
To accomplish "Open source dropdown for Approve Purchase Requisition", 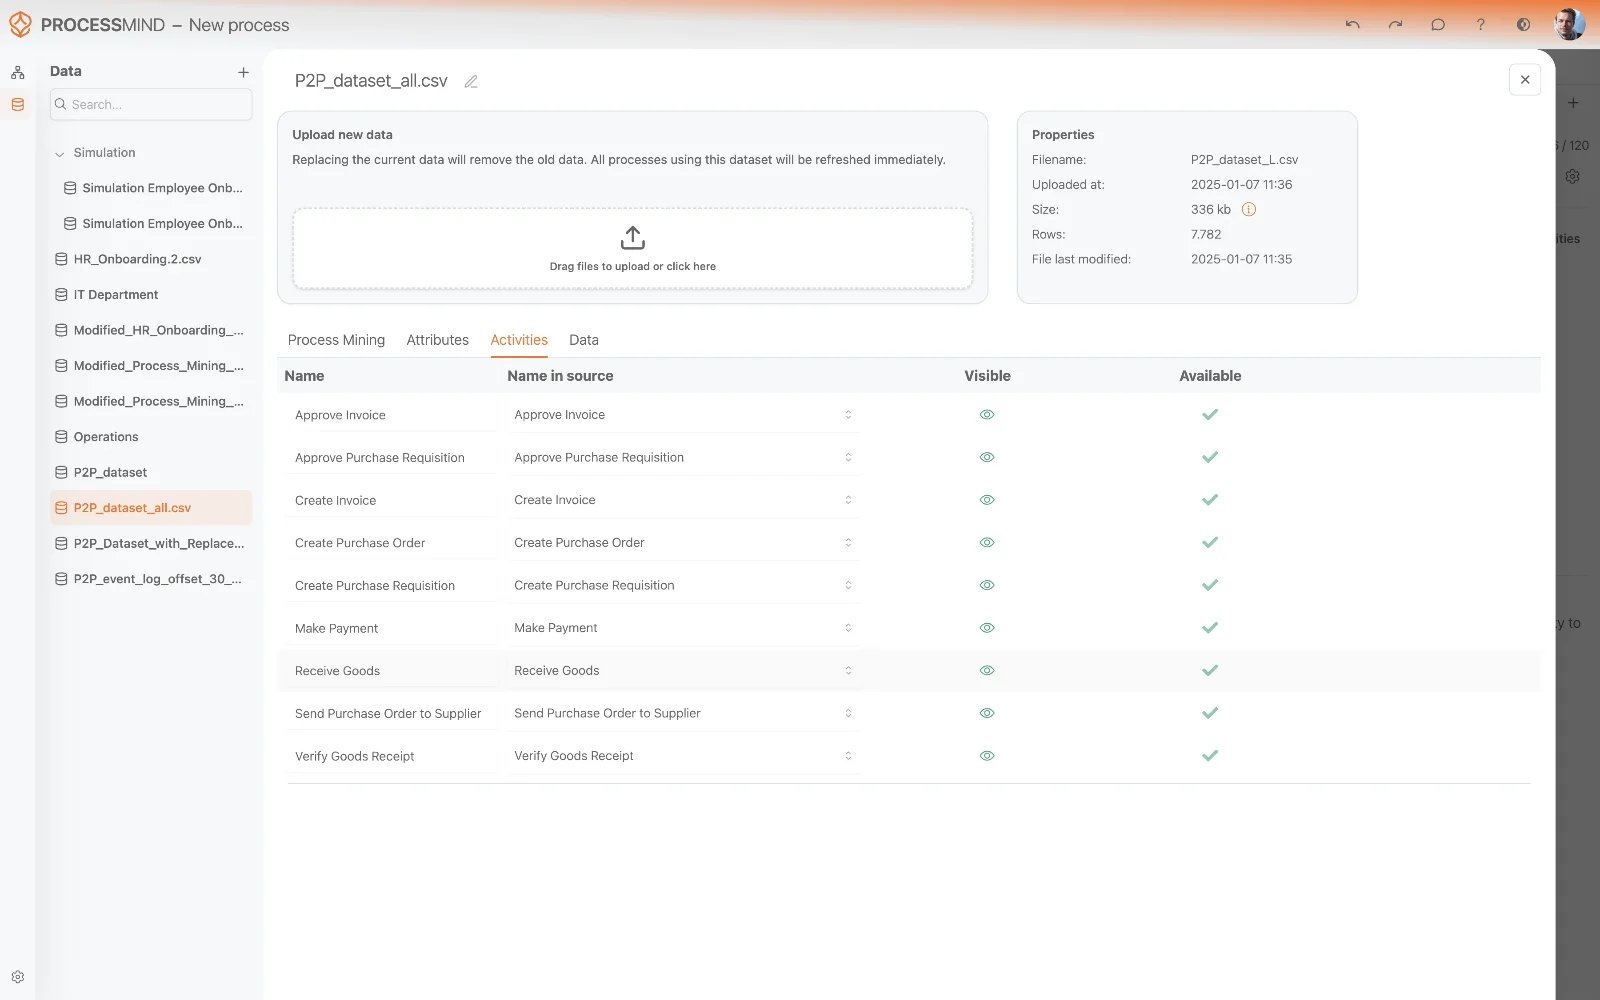I will (684, 457).
